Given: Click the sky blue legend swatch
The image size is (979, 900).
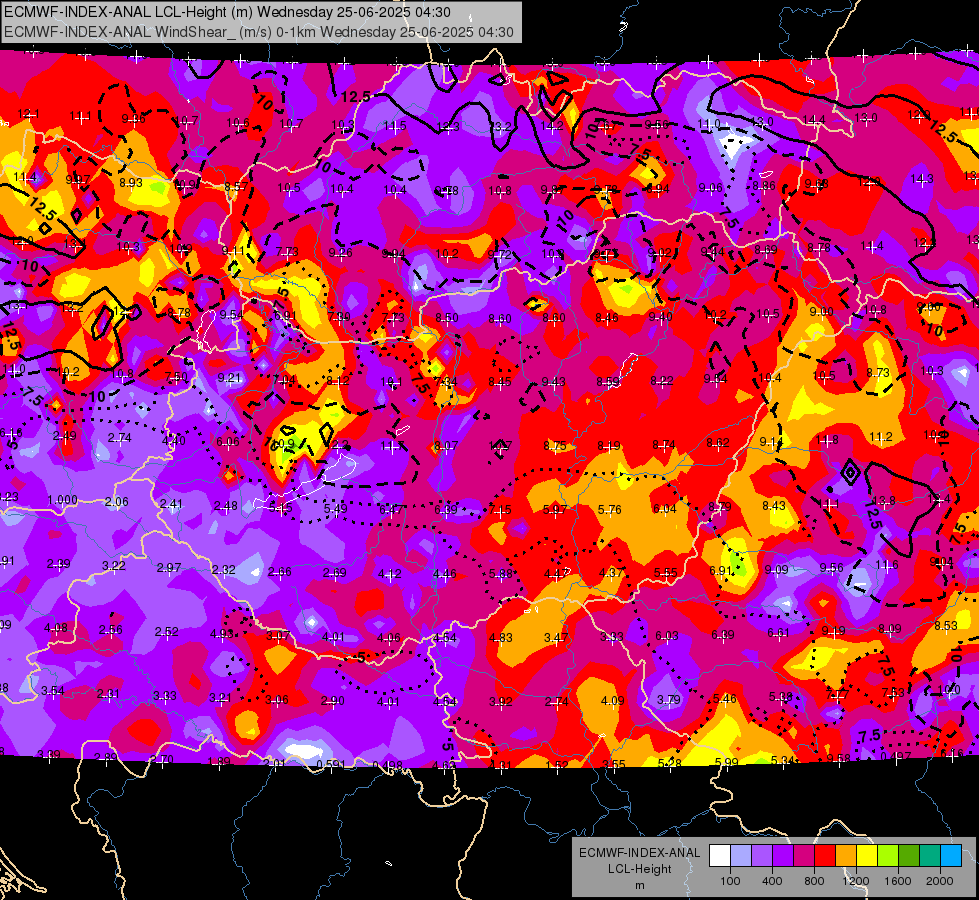Looking at the screenshot, I should pyautogui.click(x=951, y=856).
